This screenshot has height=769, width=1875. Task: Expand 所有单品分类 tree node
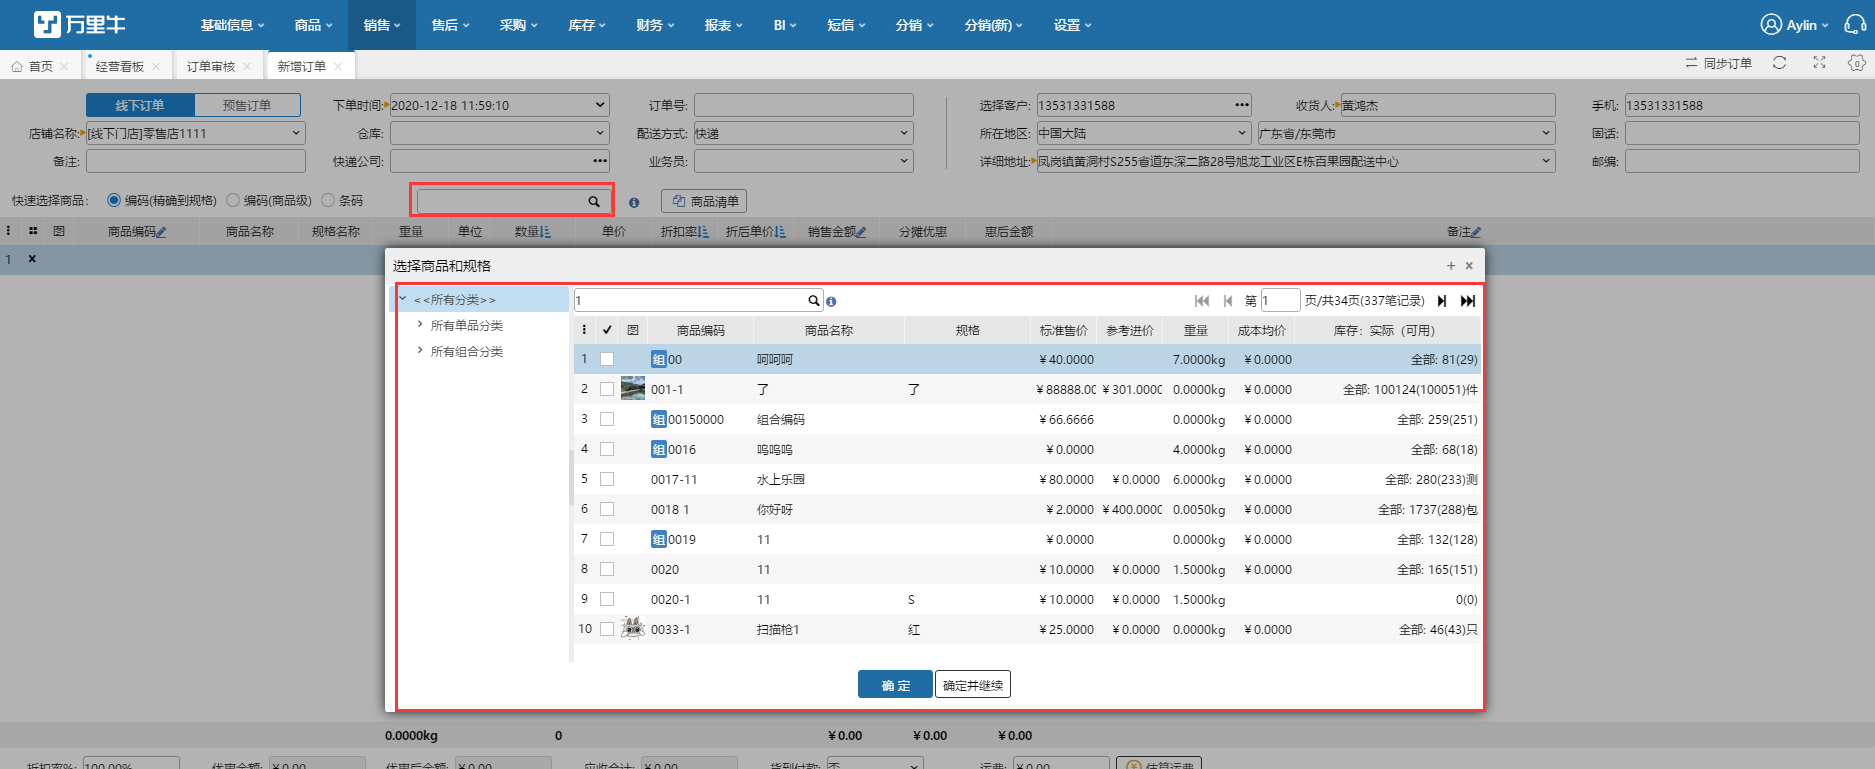pyautogui.click(x=420, y=325)
